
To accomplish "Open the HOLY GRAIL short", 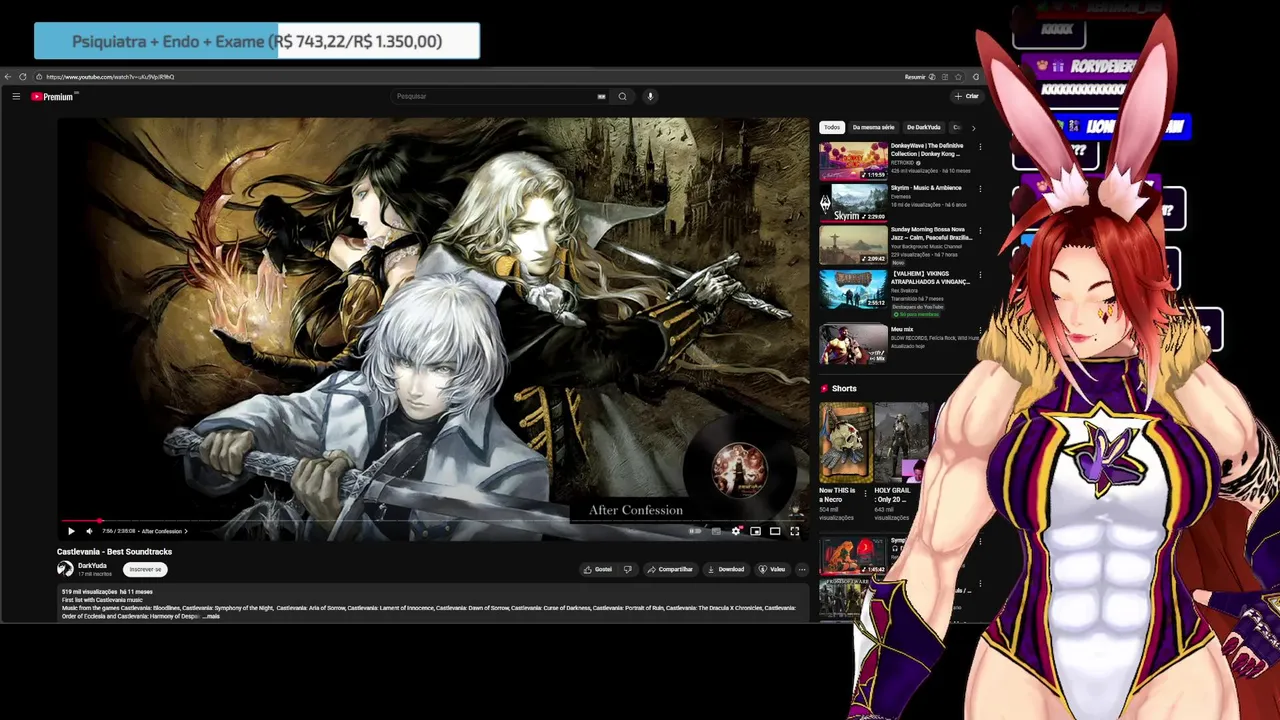I will [900, 443].
